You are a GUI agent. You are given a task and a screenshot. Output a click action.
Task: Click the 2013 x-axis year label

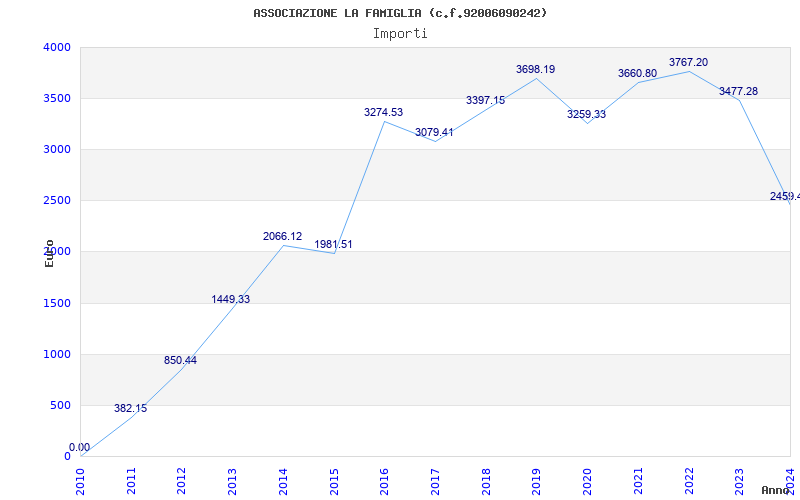(233, 481)
